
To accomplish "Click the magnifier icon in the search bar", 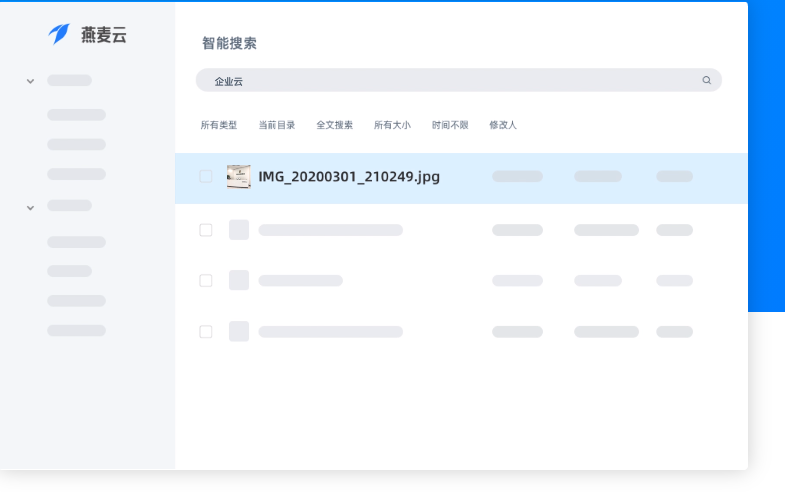I will pos(706,80).
